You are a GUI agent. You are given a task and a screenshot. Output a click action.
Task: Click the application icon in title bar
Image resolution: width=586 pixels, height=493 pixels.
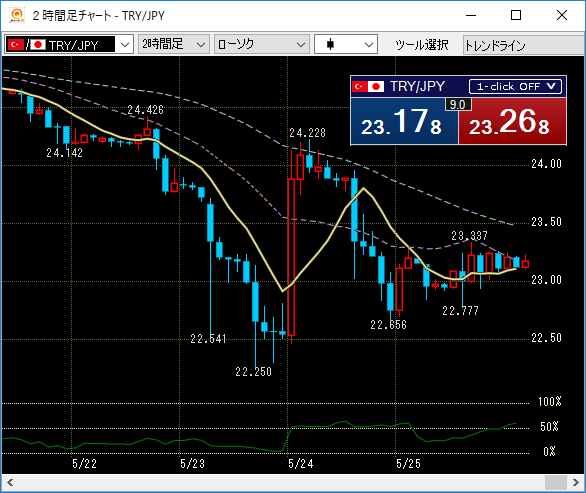click(x=17, y=15)
